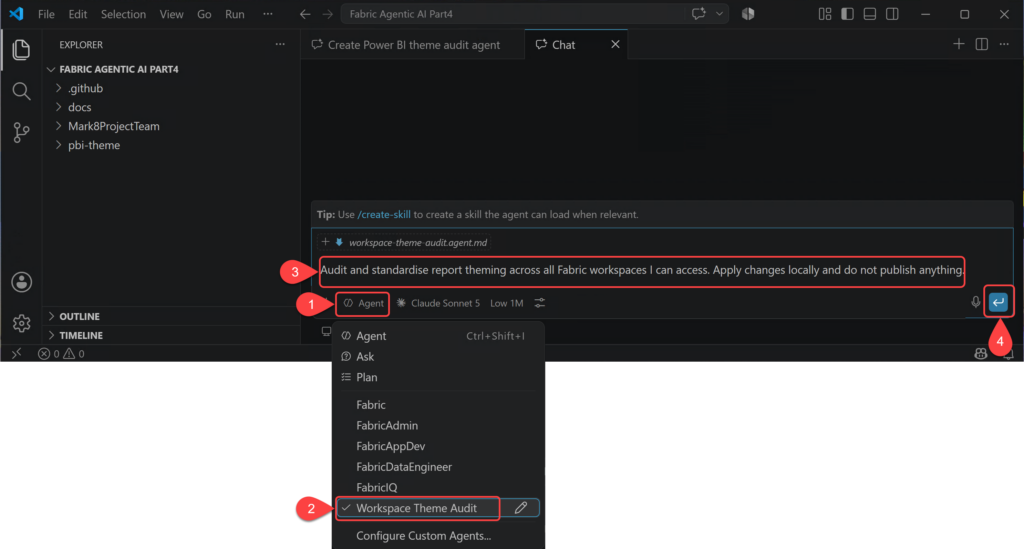
Task: Choose the Fabric custom agent
Action: pyautogui.click(x=438, y=405)
